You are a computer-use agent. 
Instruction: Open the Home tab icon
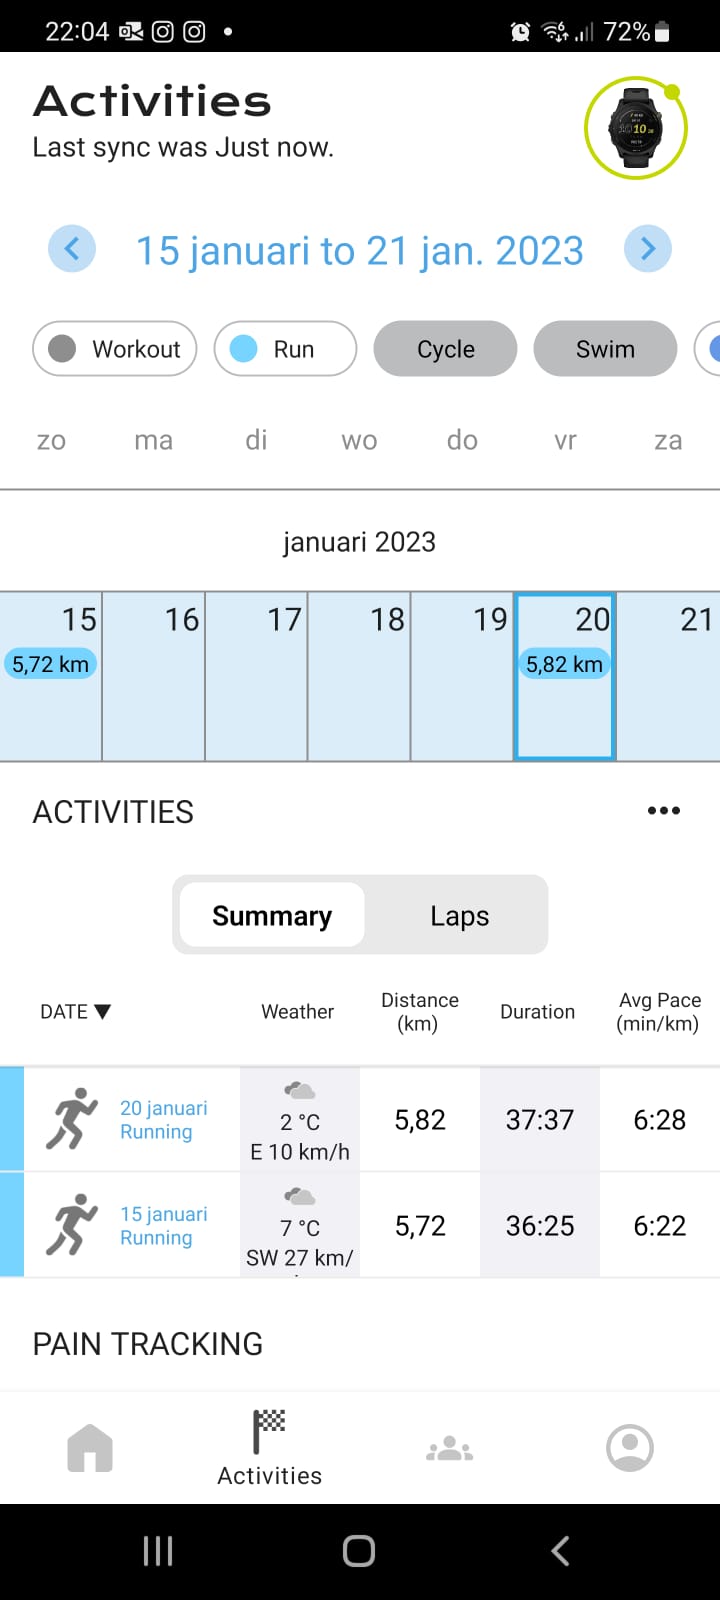click(90, 1448)
